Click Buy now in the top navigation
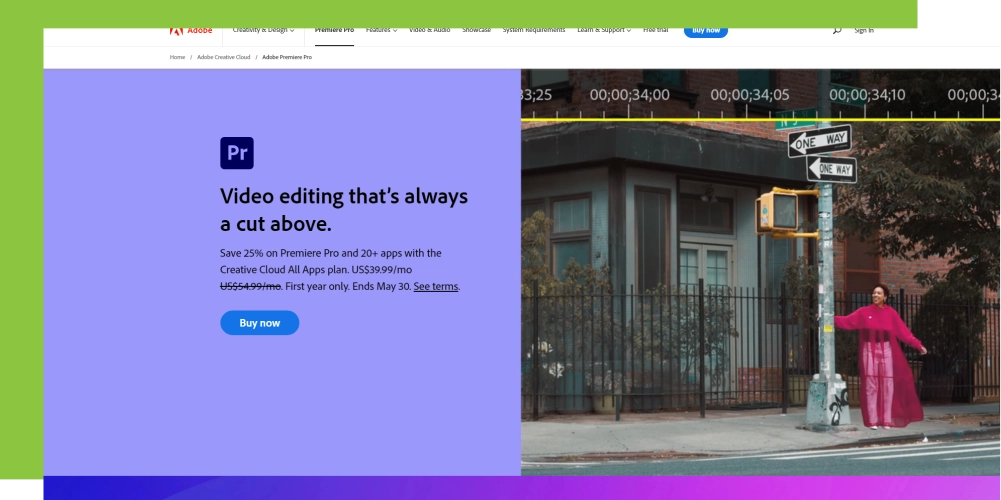1001x500 pixels. [705, 32]
